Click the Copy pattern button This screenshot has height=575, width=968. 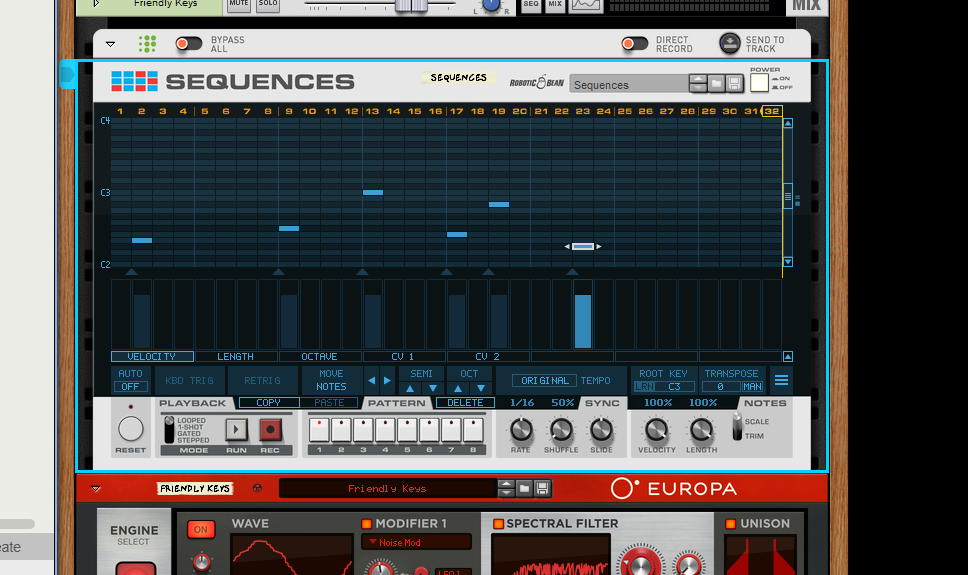coord(269,402)
